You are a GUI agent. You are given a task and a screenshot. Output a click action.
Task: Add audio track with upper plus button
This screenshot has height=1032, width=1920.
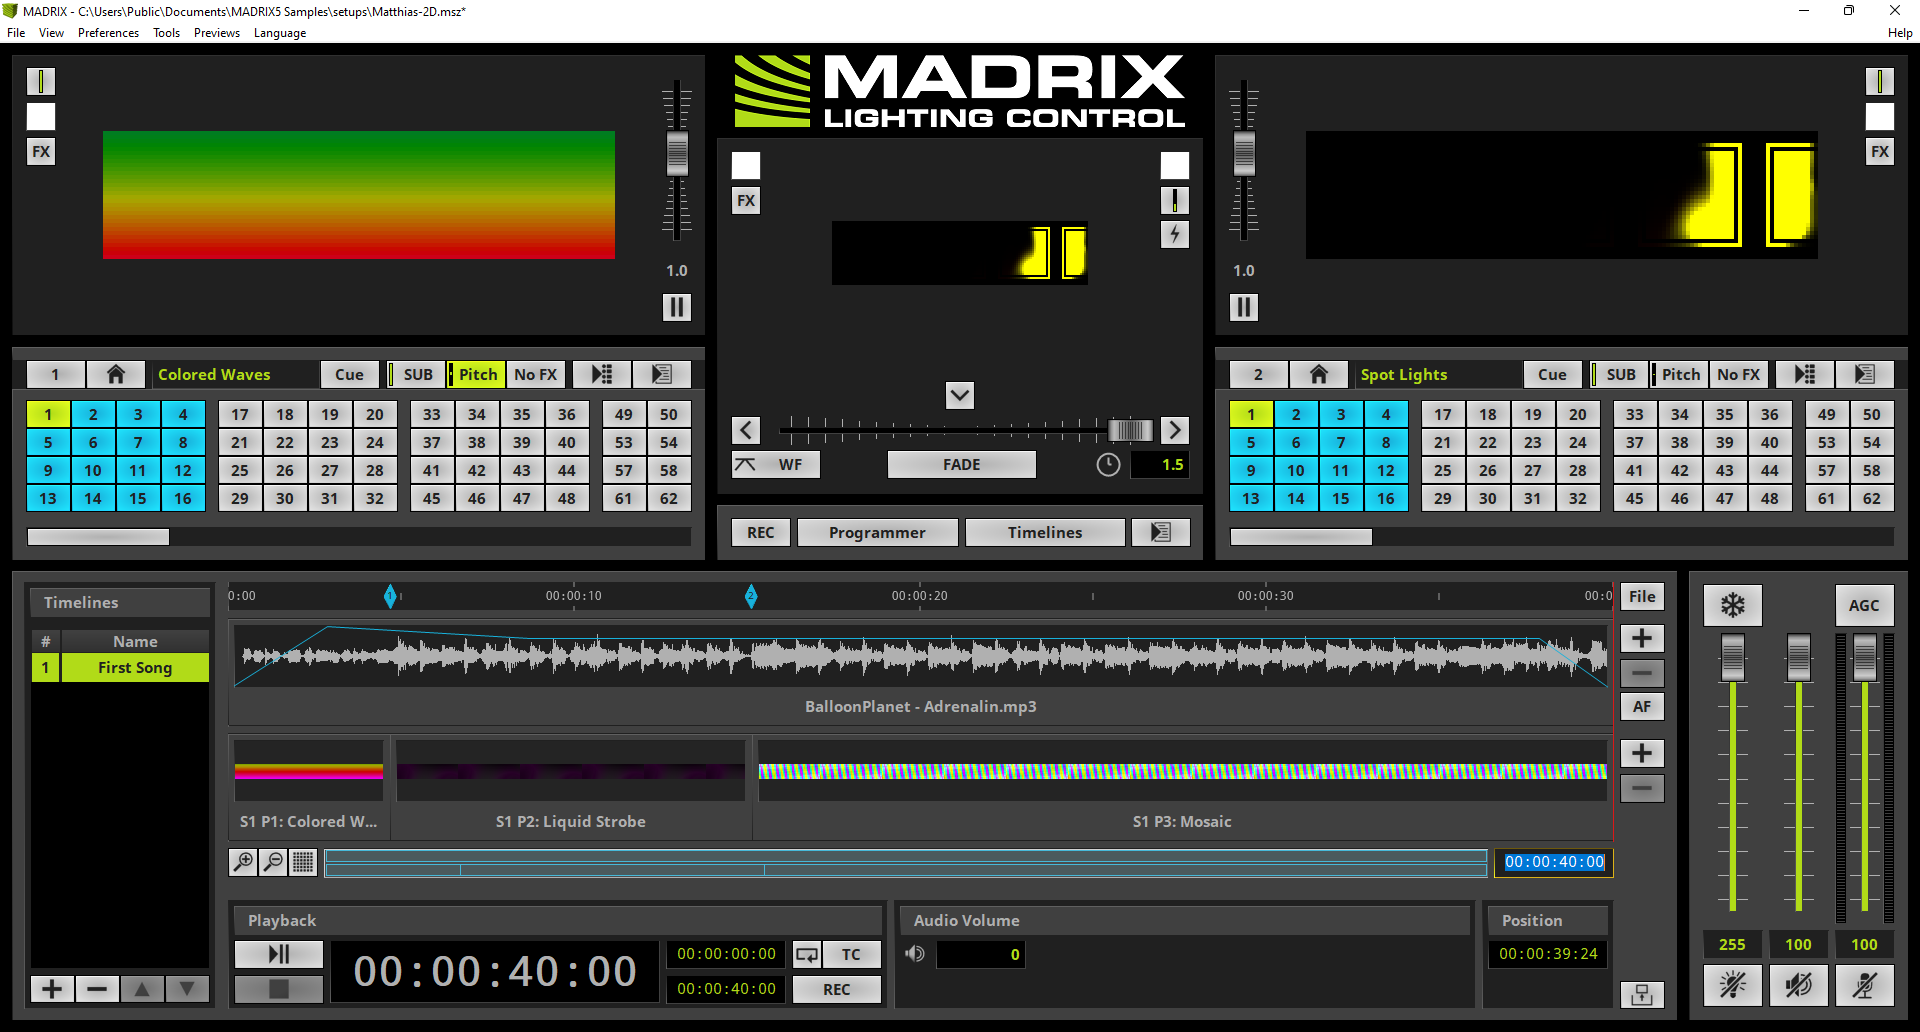1642,639
